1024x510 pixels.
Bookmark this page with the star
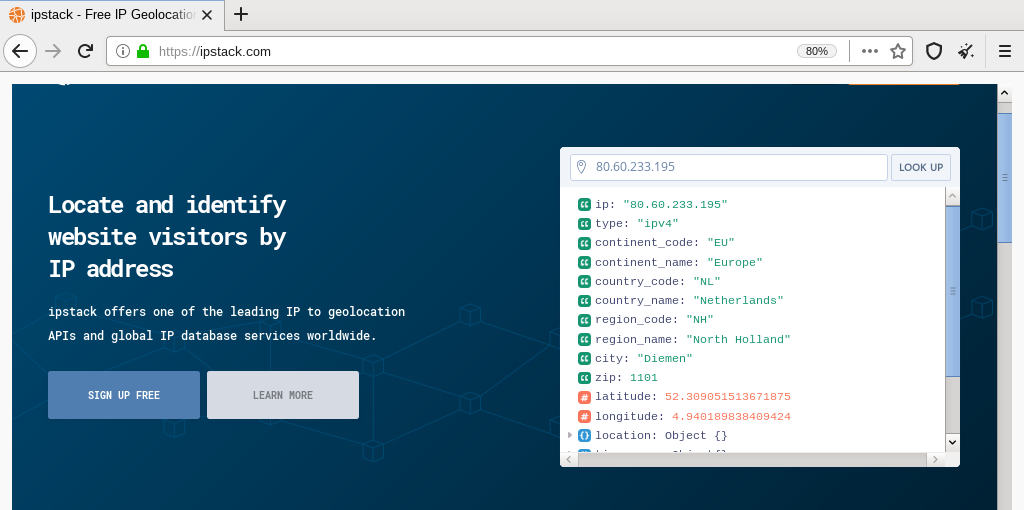pyautogui.click(x=898, y=51)
